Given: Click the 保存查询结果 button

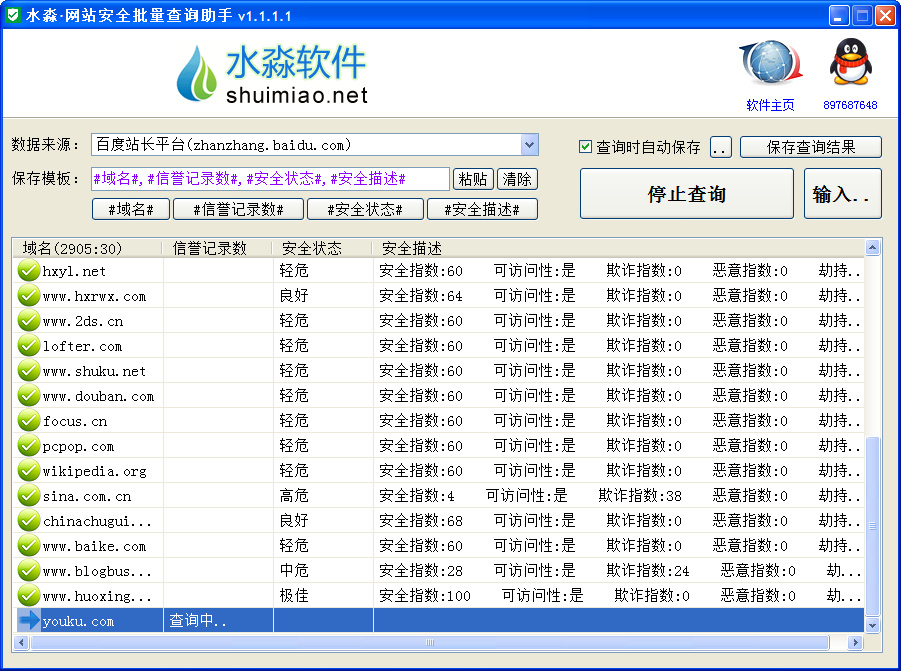Looking at the screenshot, I should (810, 146).
